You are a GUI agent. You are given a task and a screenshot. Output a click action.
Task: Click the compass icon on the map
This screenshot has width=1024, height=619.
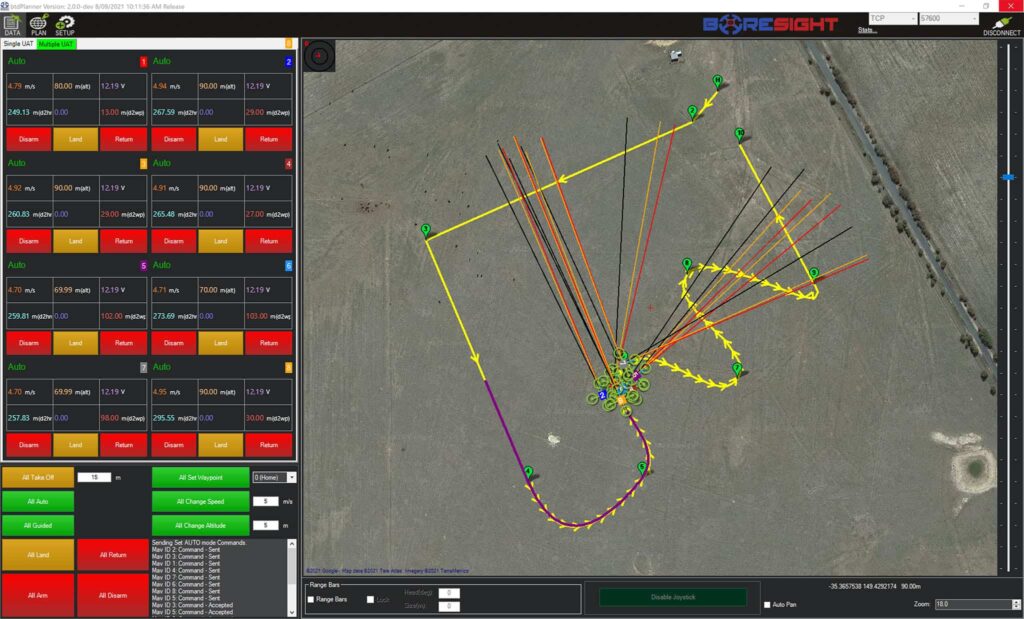pos(318,56)
